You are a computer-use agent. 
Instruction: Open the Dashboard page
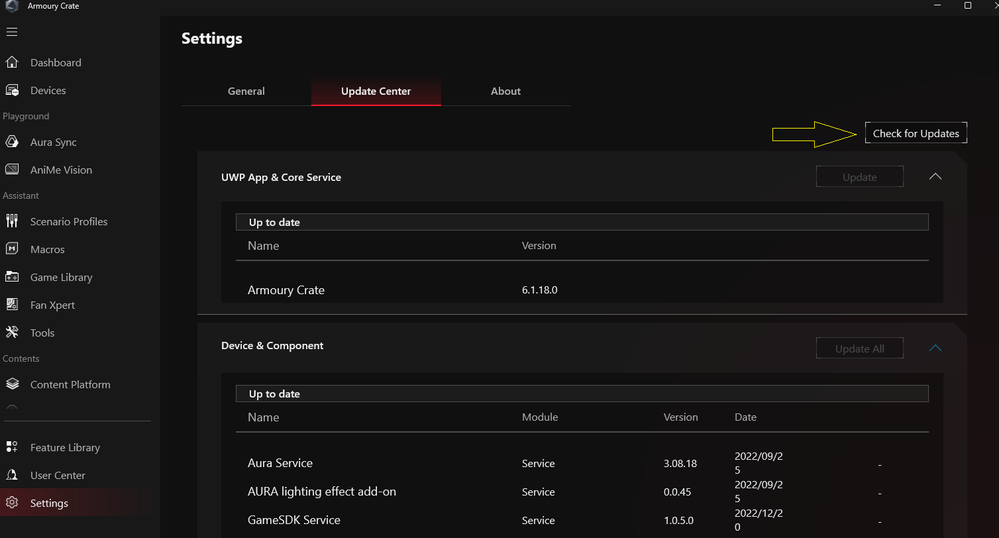click(x=55, y=62)
